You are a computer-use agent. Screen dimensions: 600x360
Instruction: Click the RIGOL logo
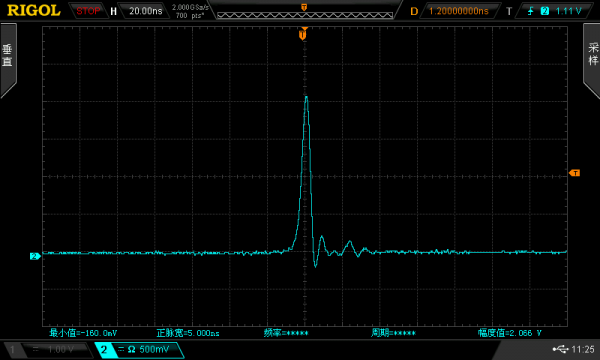click(34, 10)
